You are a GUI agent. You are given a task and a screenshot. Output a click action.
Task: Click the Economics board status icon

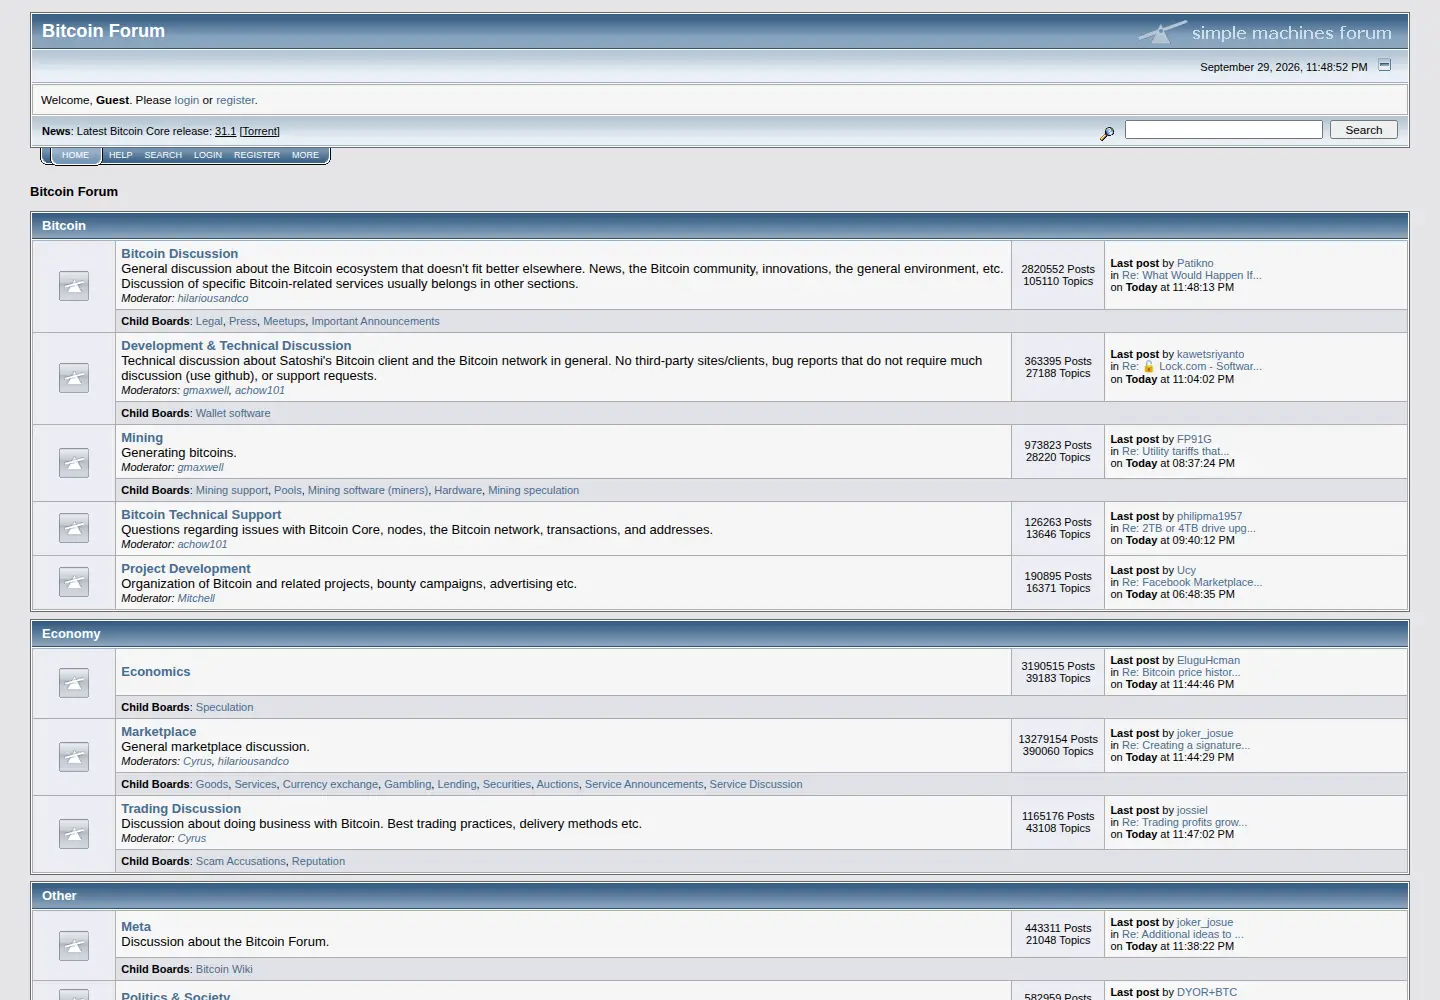tap(74, 683)
